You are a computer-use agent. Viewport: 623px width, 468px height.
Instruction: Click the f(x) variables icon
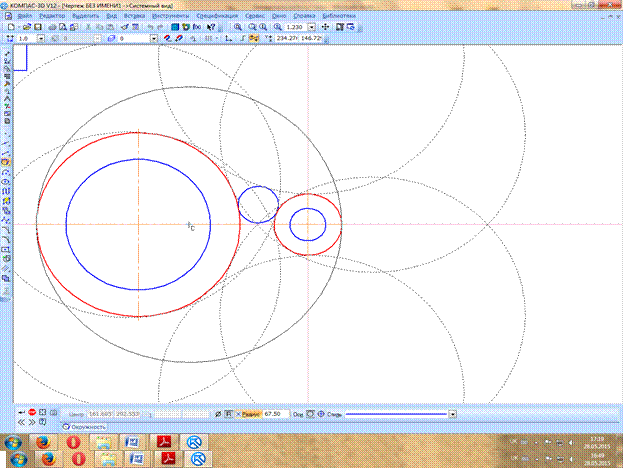point(197,27)
